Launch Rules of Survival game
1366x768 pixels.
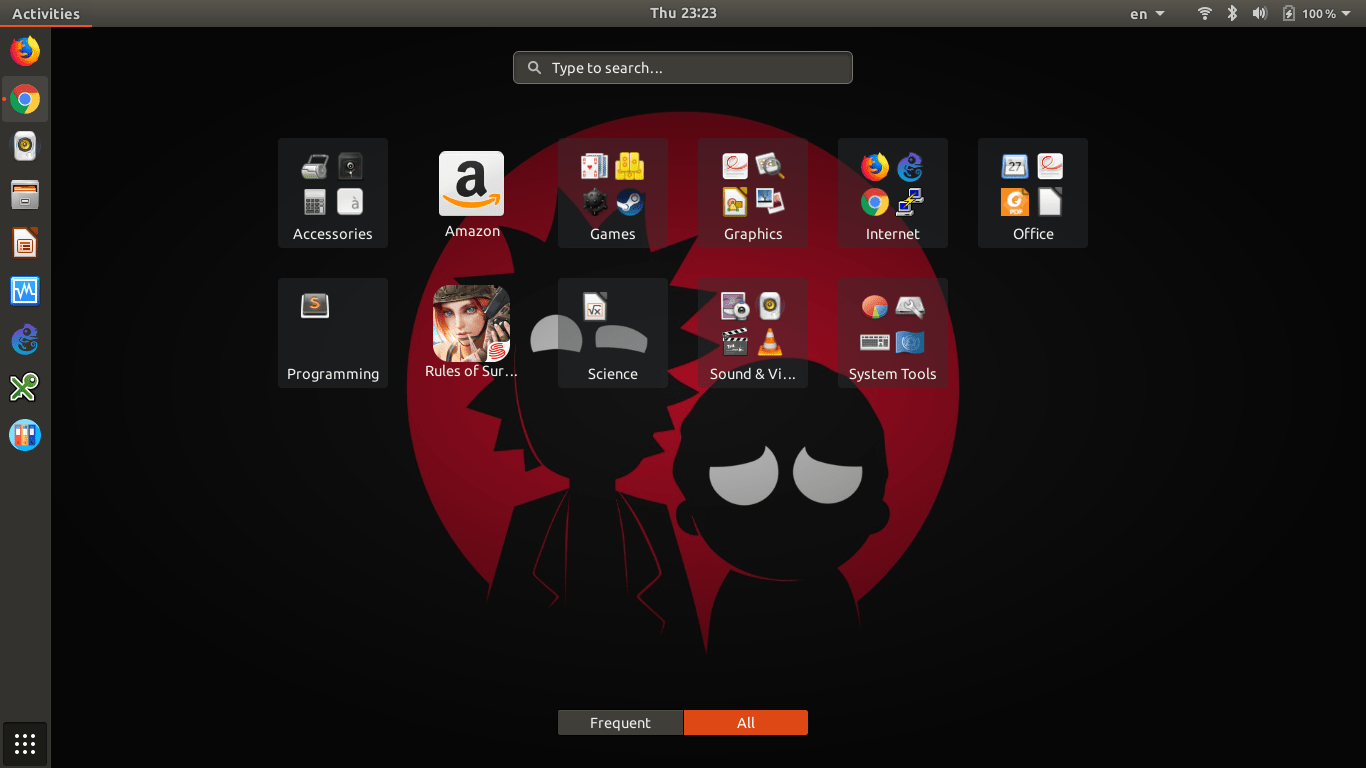point(472,333)
